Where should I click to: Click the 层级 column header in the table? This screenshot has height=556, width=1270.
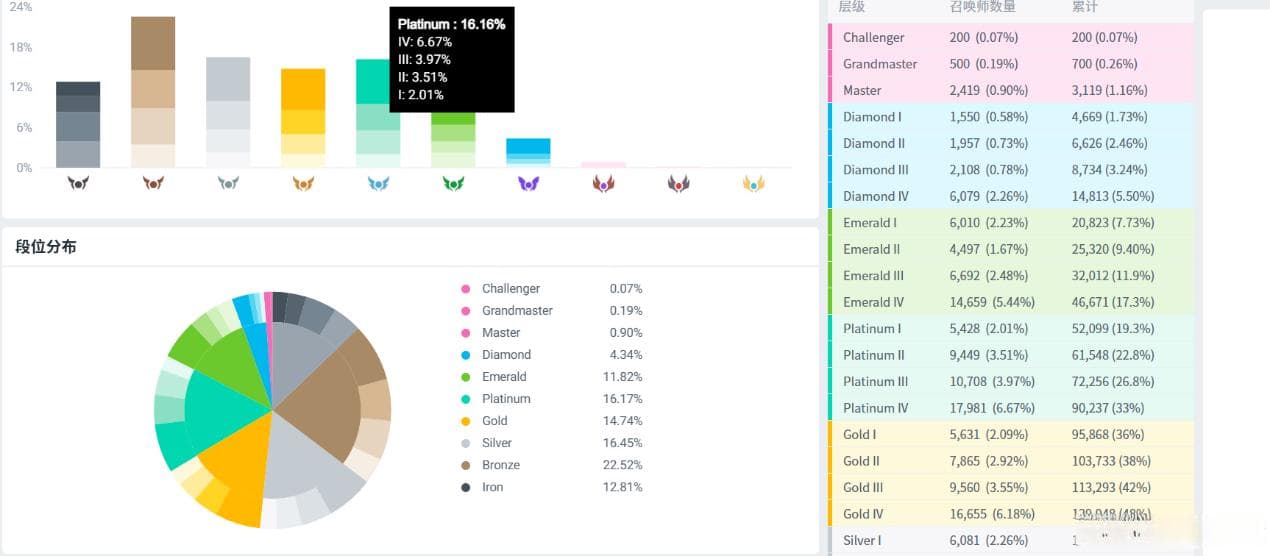851,7
